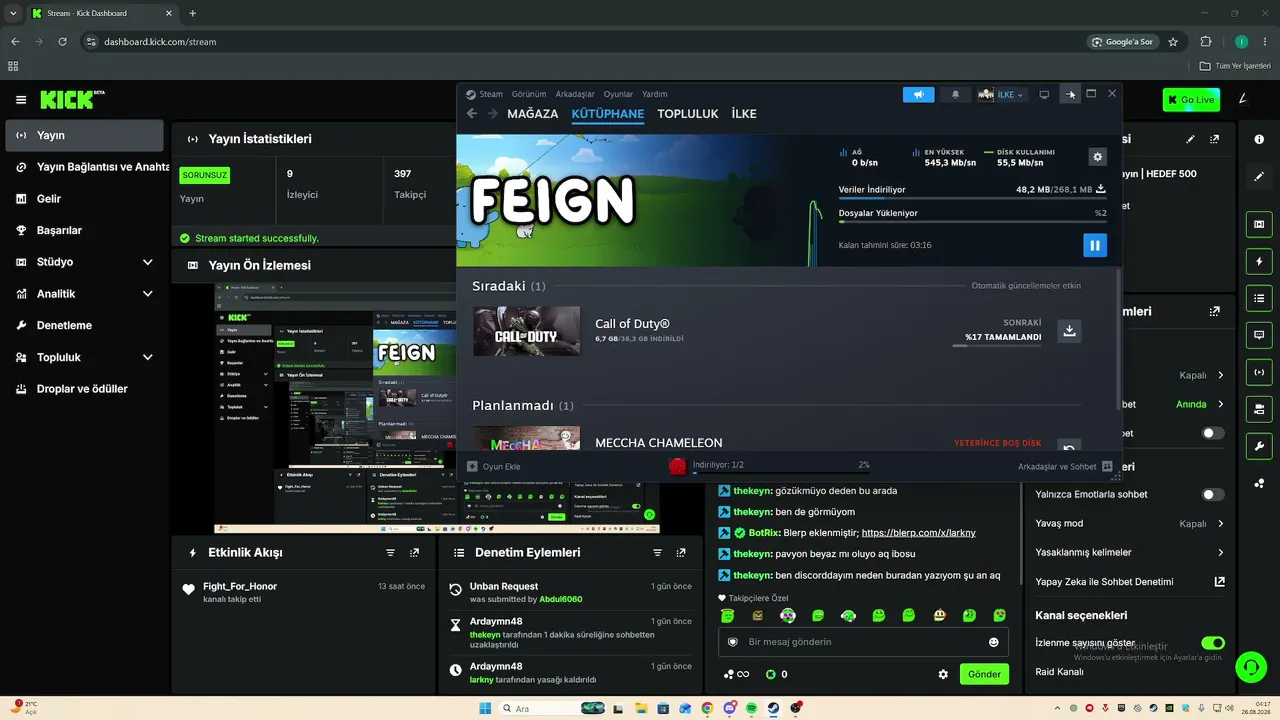
Task: Open the Kick hamburger sidebar menu
Action: tap(21, 100)
